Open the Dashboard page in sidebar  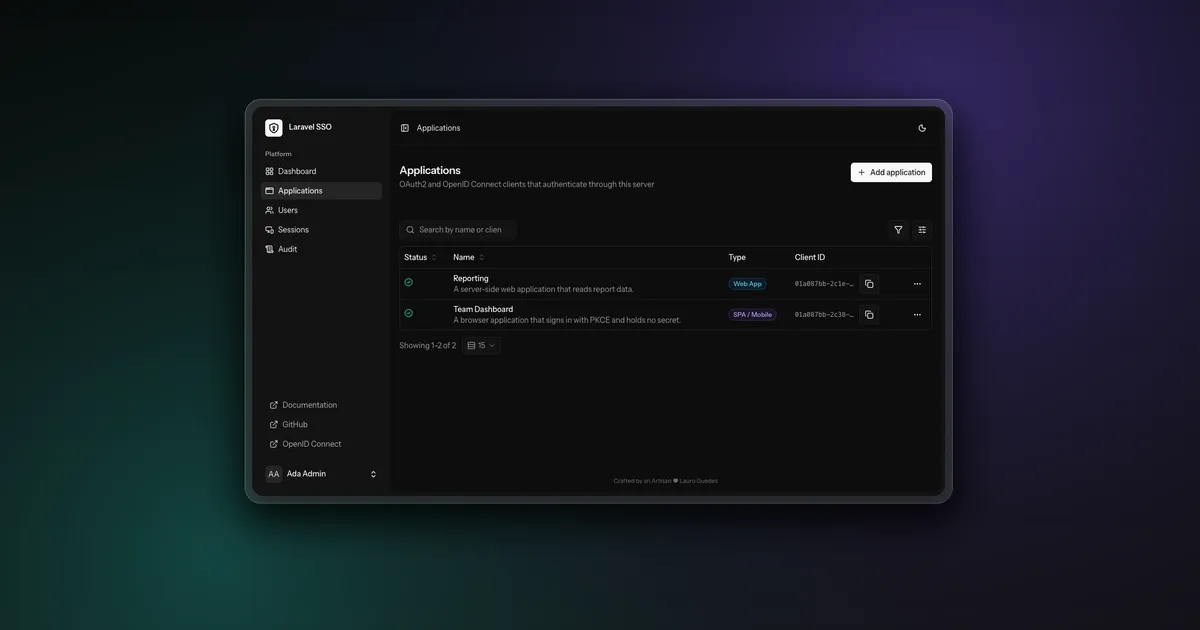[321, 171]
